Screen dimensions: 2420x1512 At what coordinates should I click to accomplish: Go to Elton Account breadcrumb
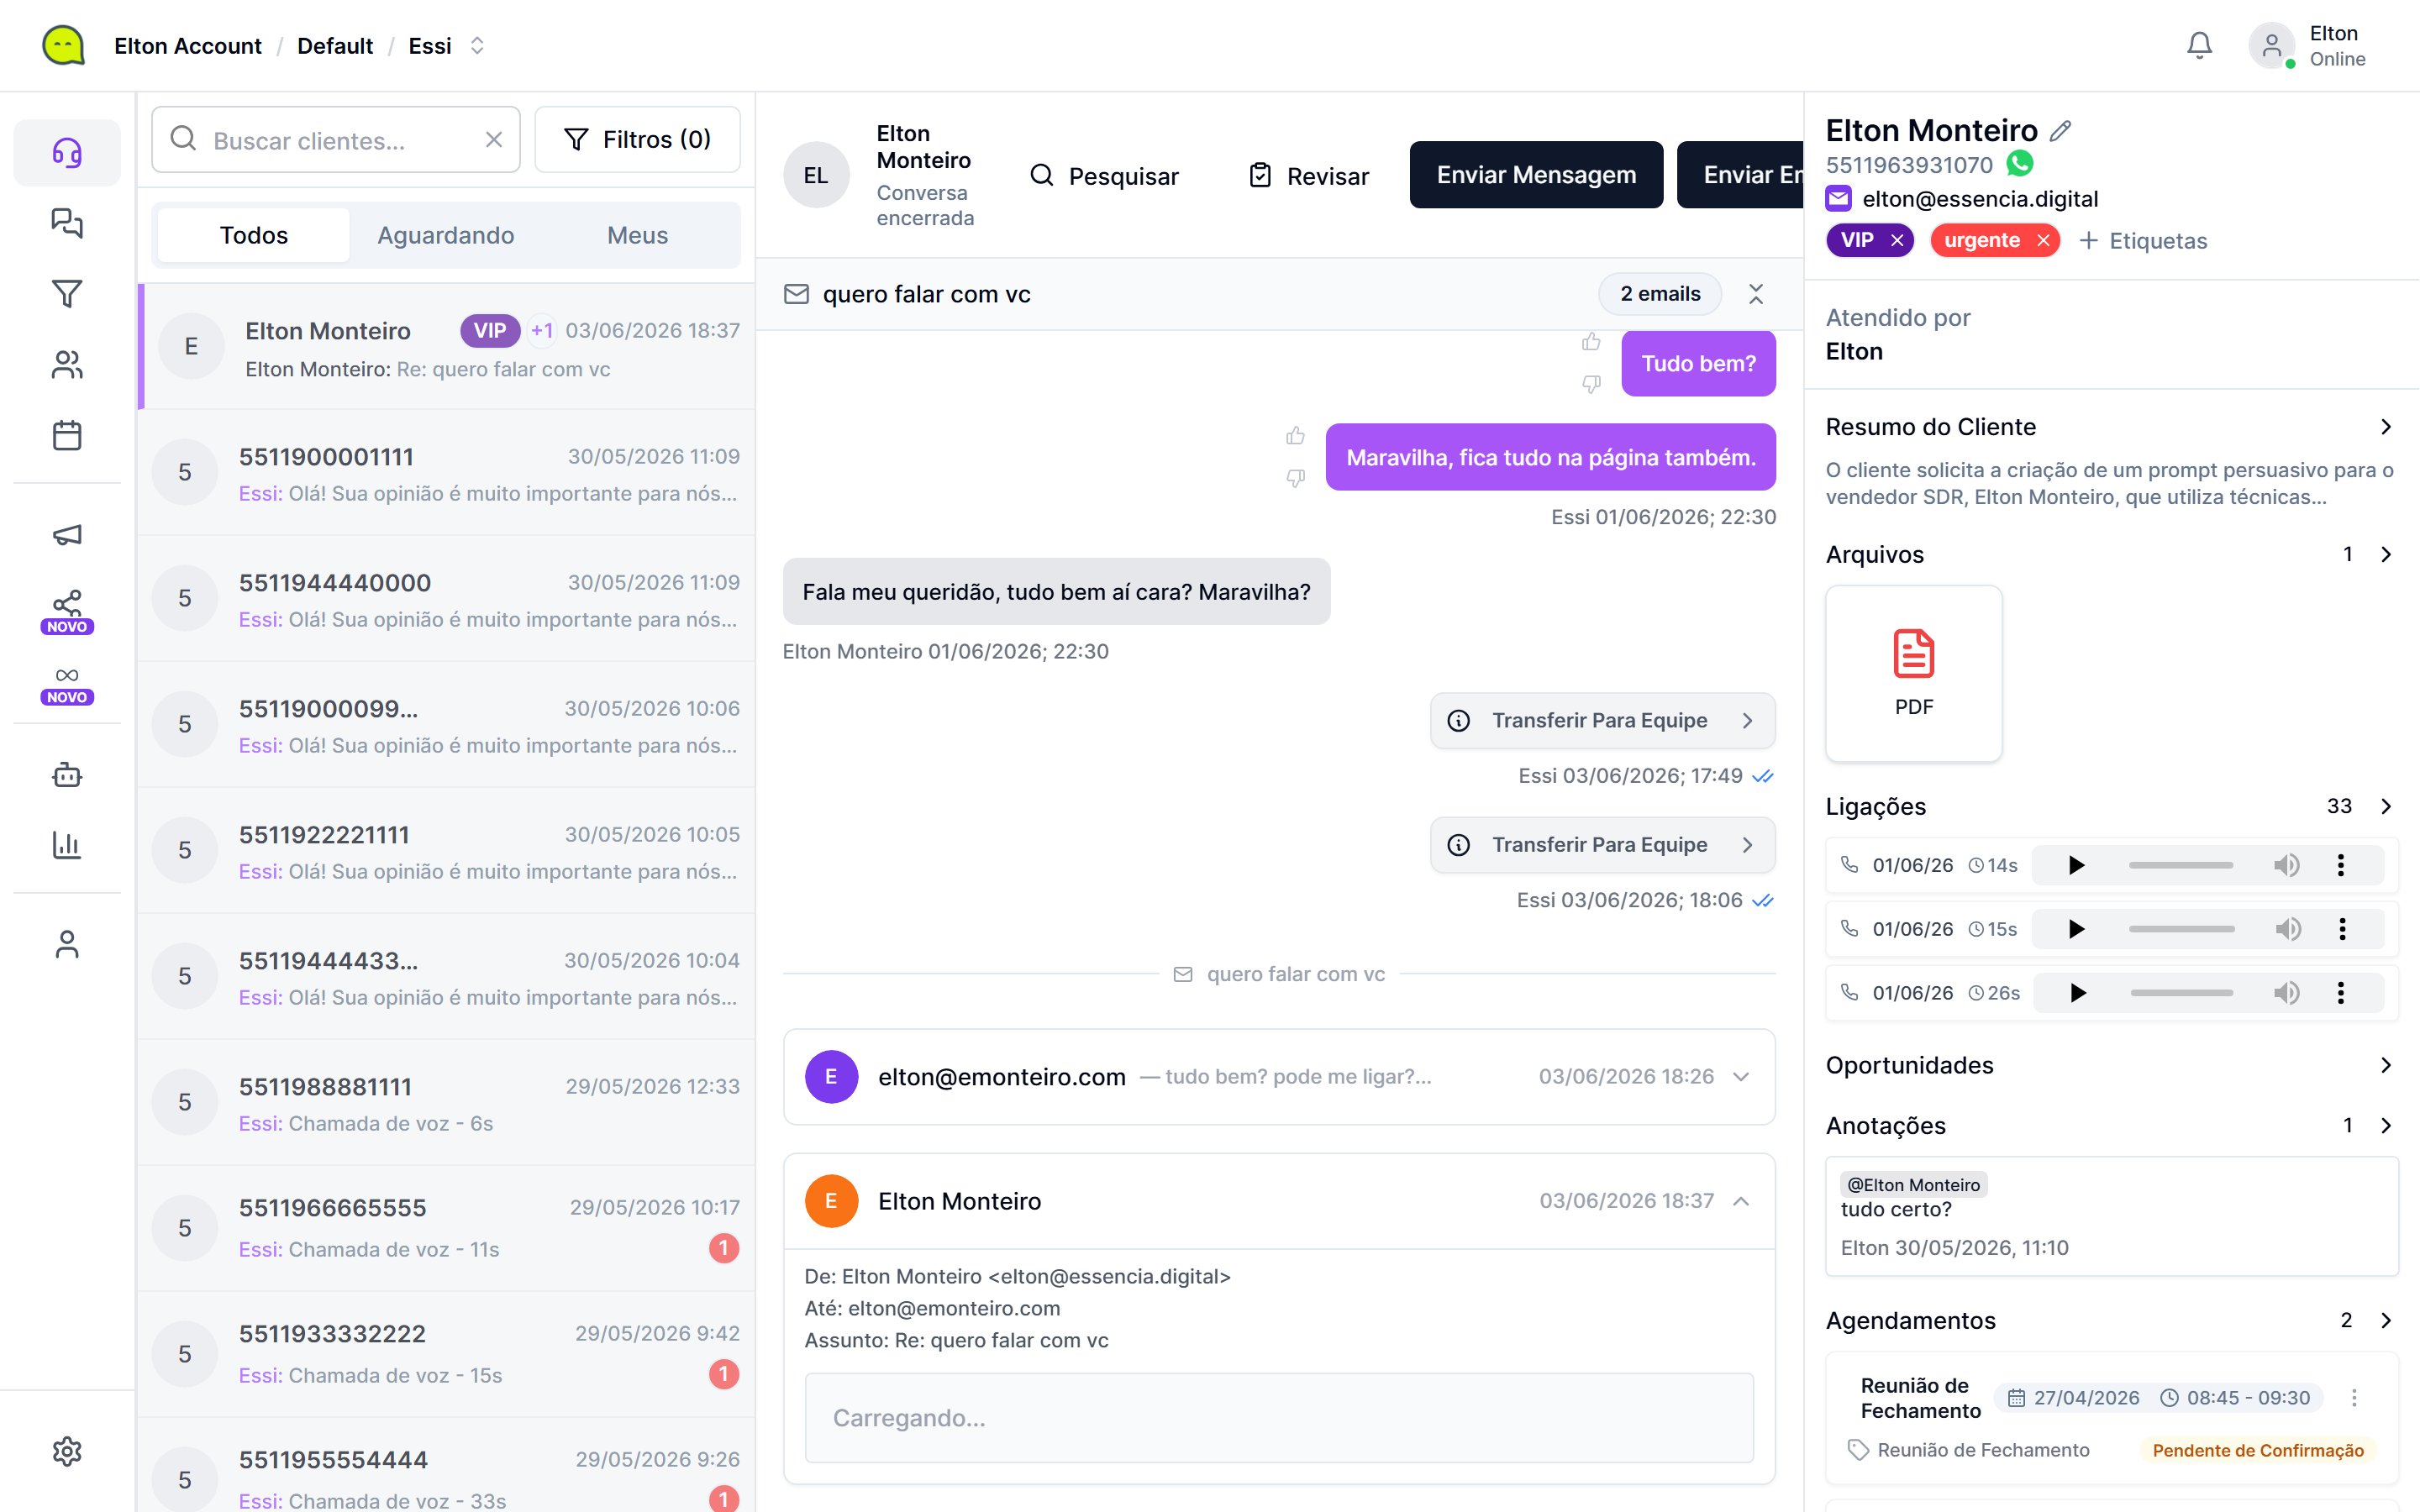(188, 46)
